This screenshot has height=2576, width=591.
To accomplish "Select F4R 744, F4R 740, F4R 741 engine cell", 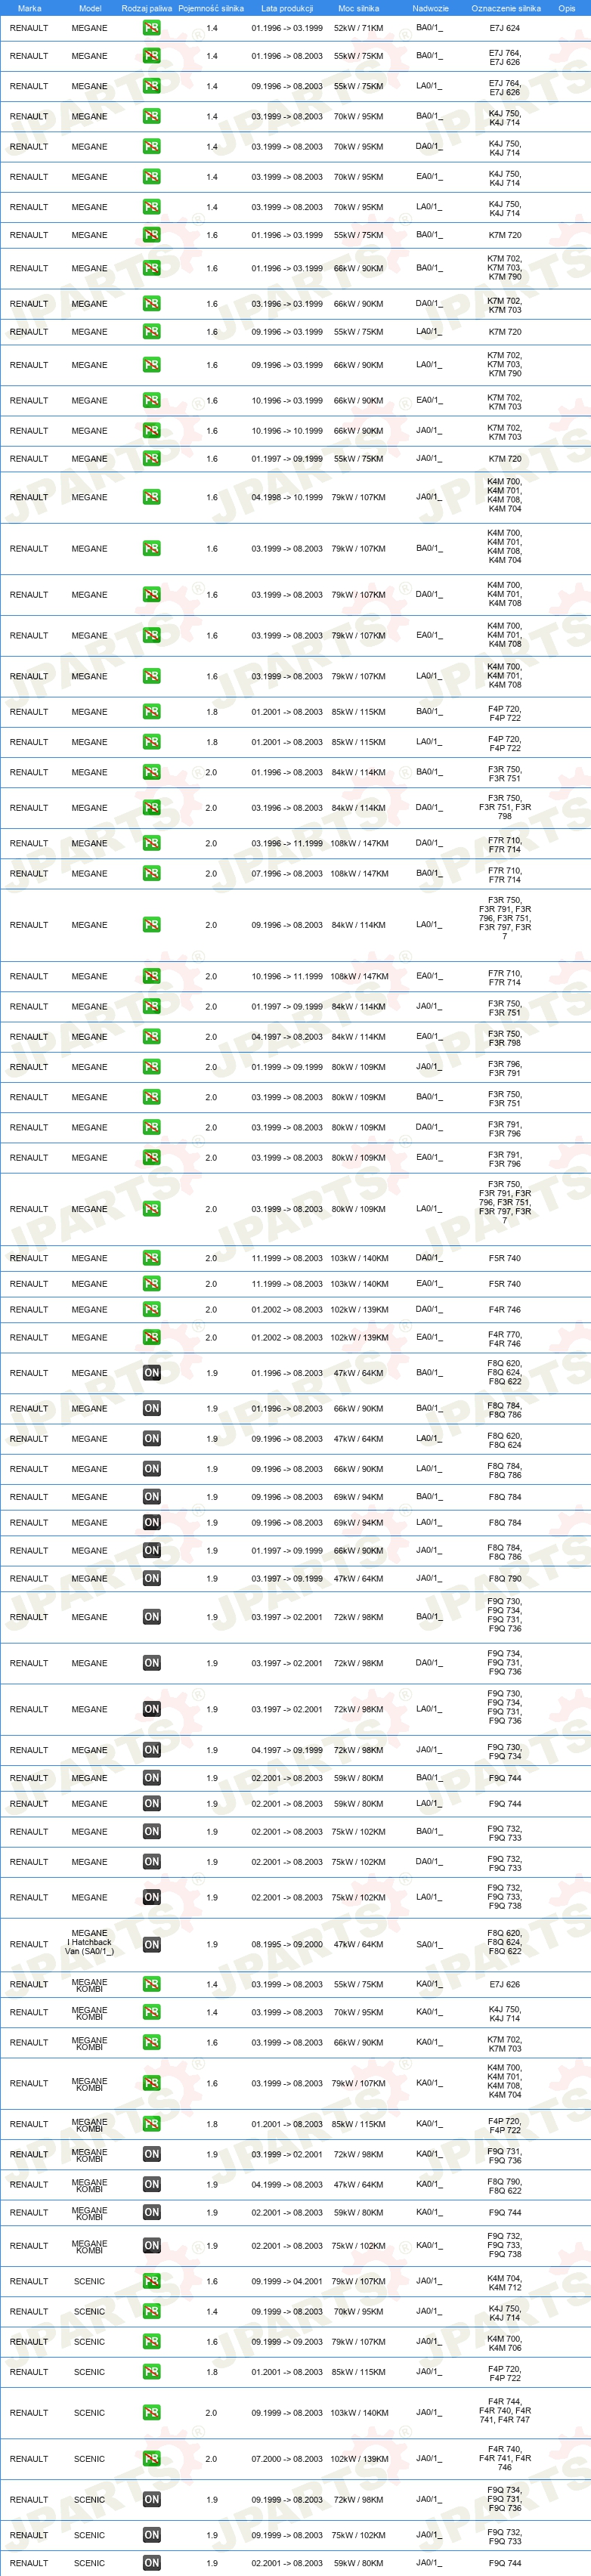I will pos(504,2412).
